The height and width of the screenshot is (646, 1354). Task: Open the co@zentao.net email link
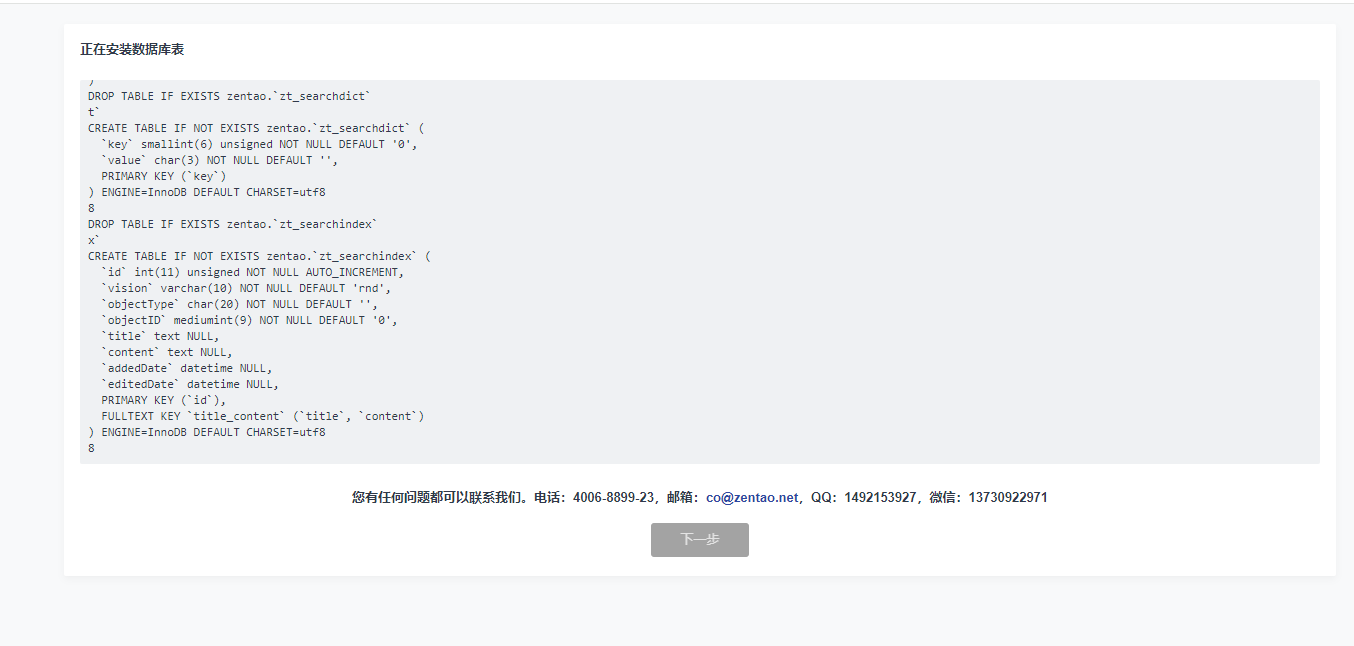click(752, 497)
